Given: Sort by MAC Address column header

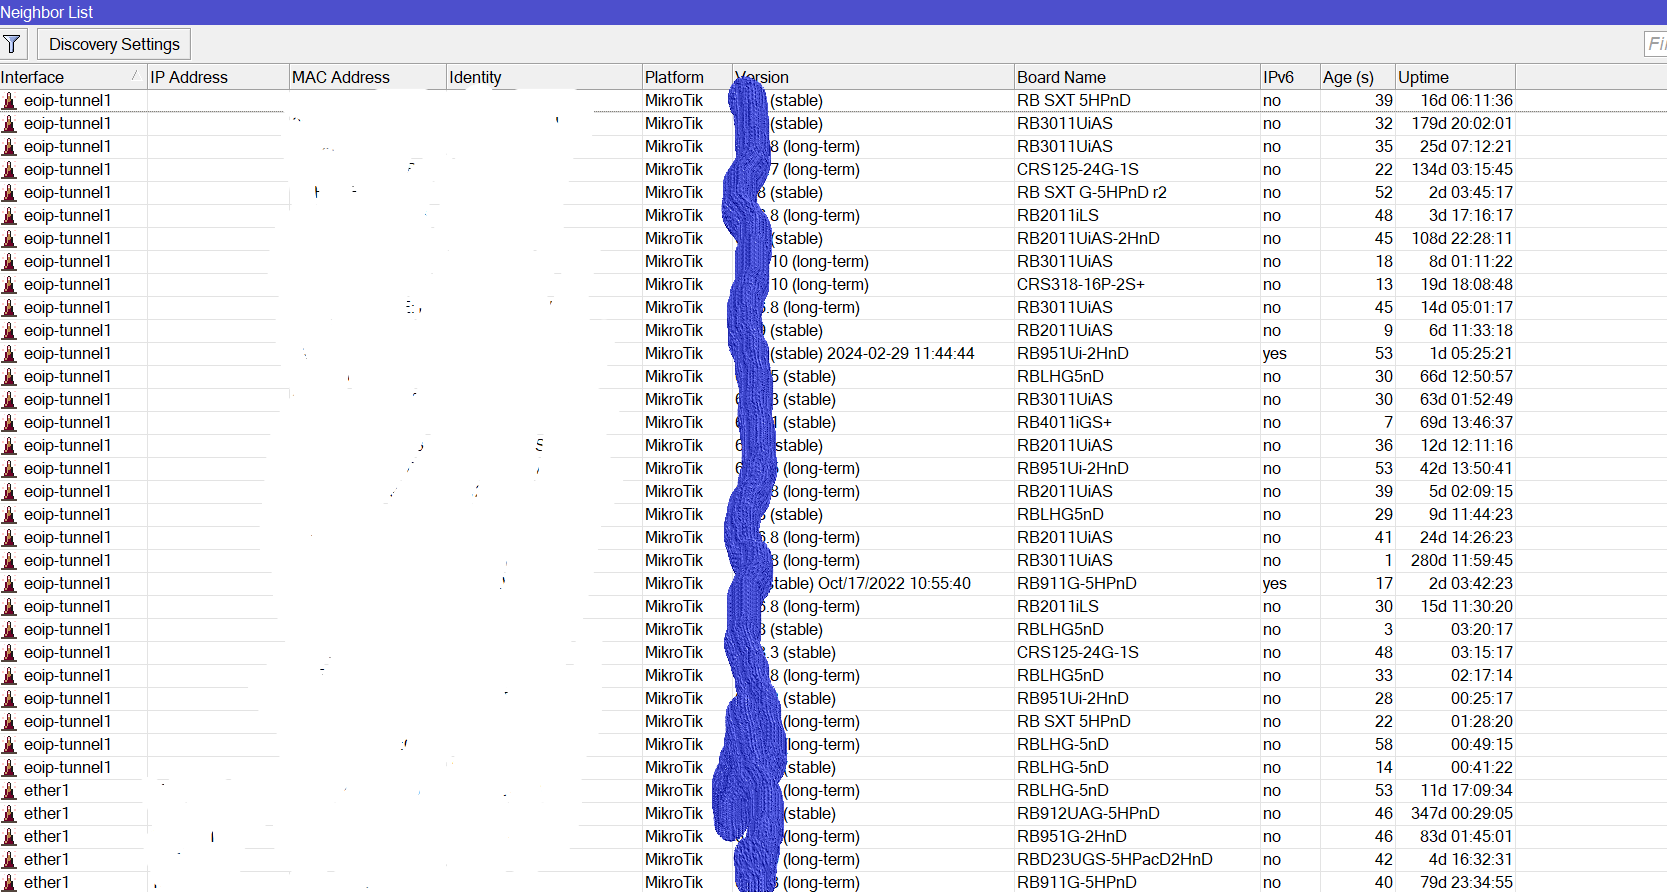Looking at the screenshot, I should pyautogui.click(x=367, y=77).
